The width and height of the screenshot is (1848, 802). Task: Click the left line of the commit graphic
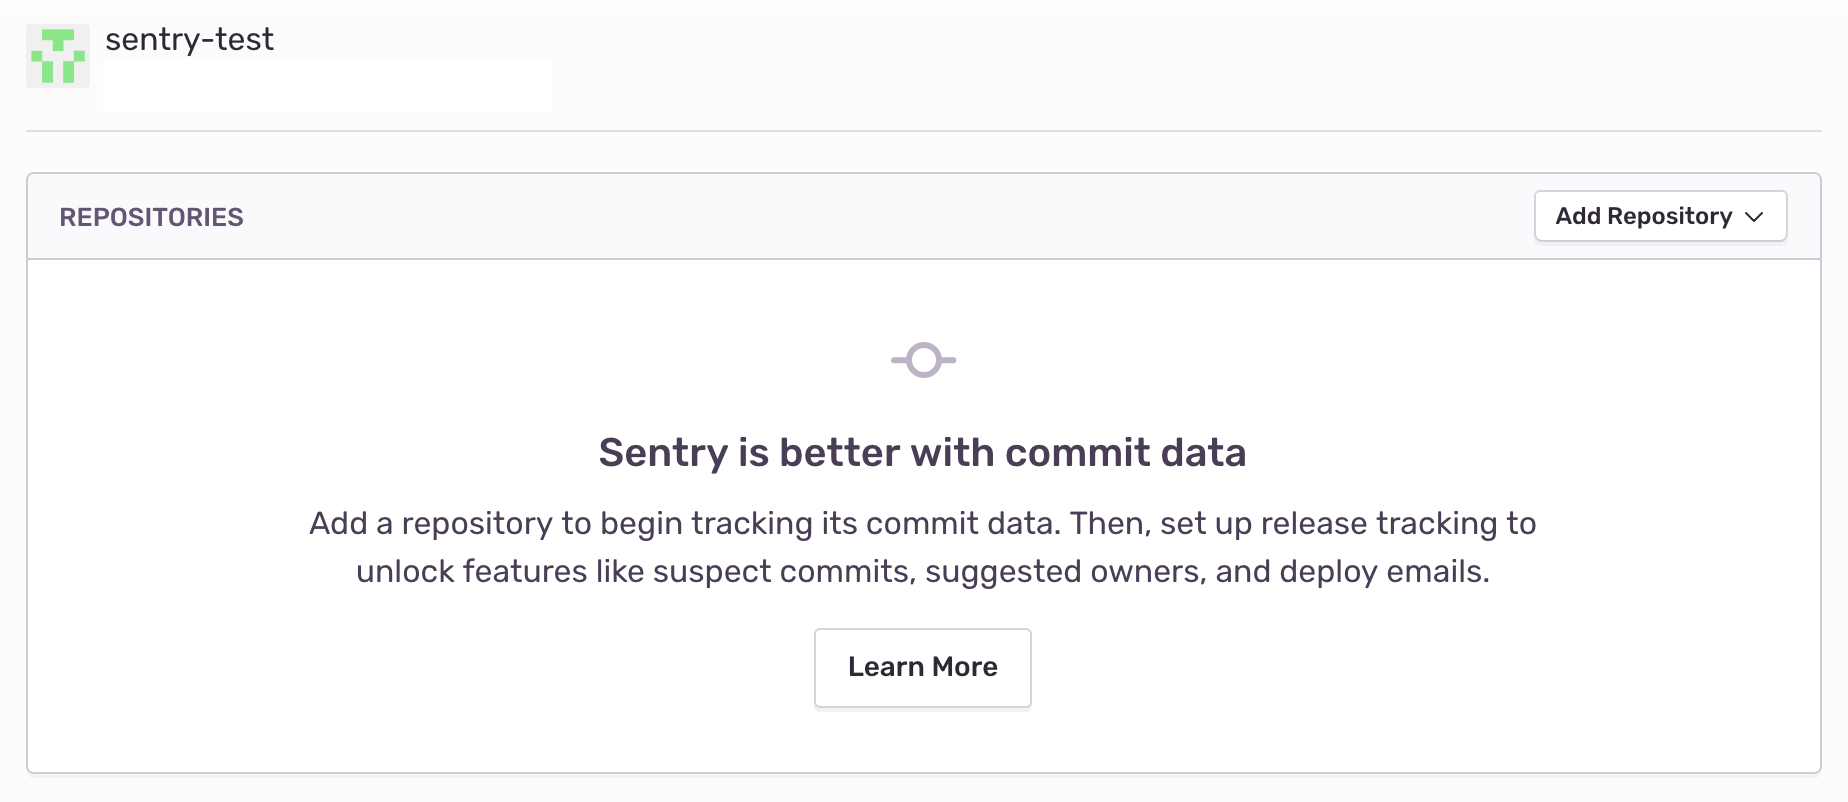point(898,360)
